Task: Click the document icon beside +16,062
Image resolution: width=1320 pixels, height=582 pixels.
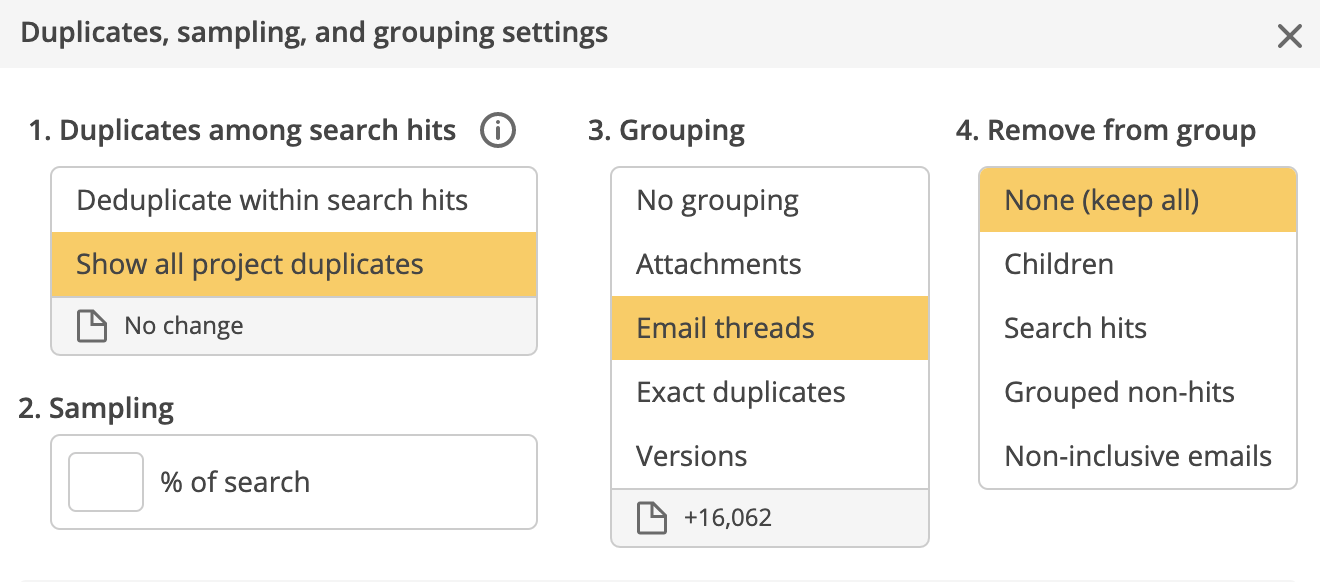Action: pos(651,517)
